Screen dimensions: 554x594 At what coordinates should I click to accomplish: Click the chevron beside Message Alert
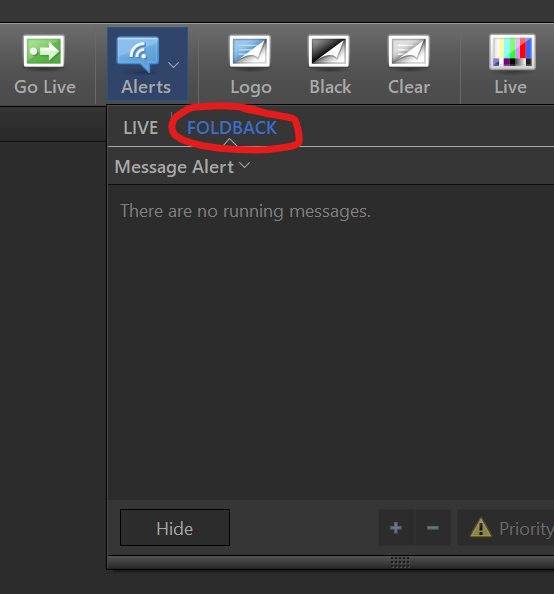(x=245, y=165)
